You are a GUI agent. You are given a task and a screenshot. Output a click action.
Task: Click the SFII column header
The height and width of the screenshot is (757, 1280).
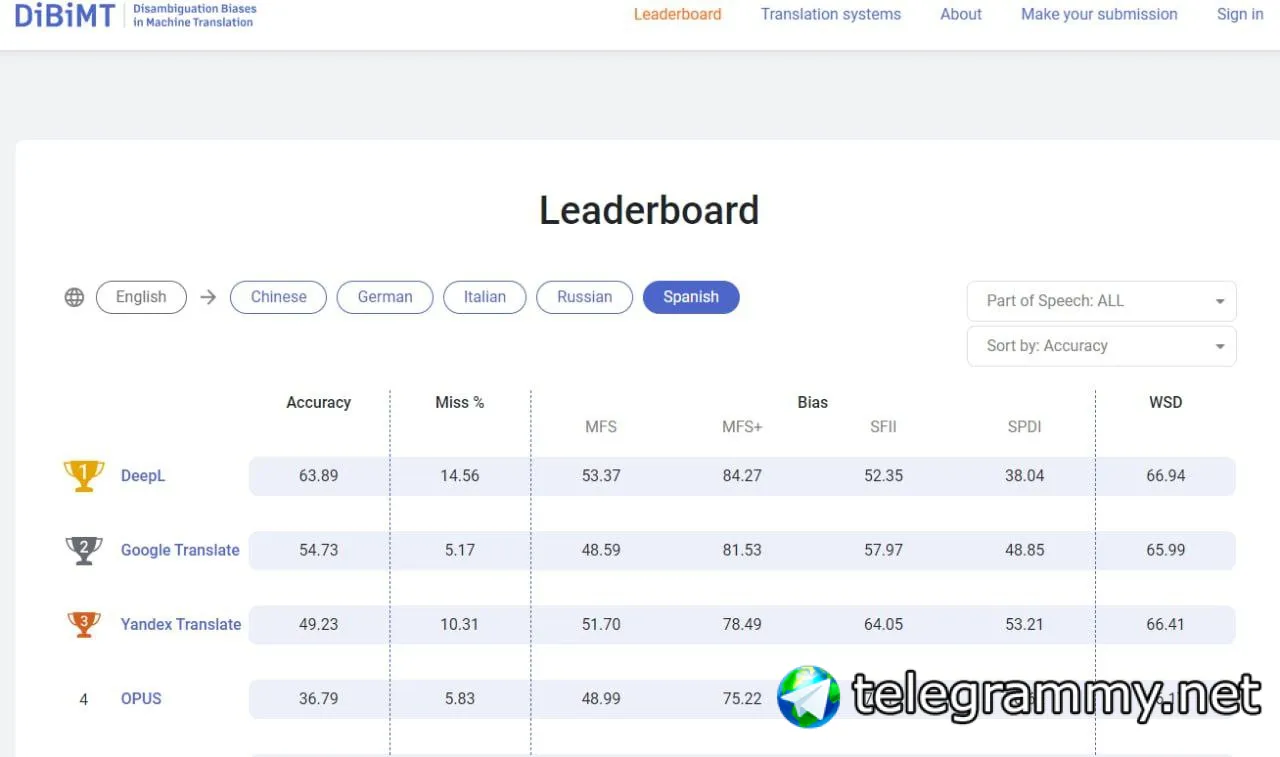click(884, 427)
